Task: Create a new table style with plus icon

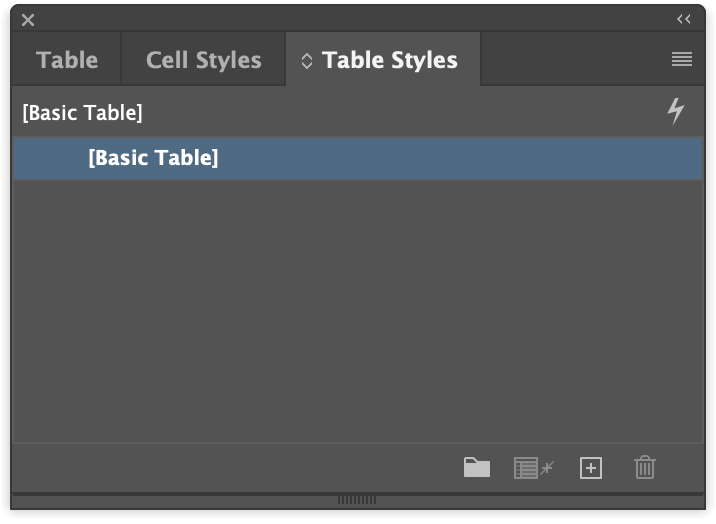Action: 591,468
